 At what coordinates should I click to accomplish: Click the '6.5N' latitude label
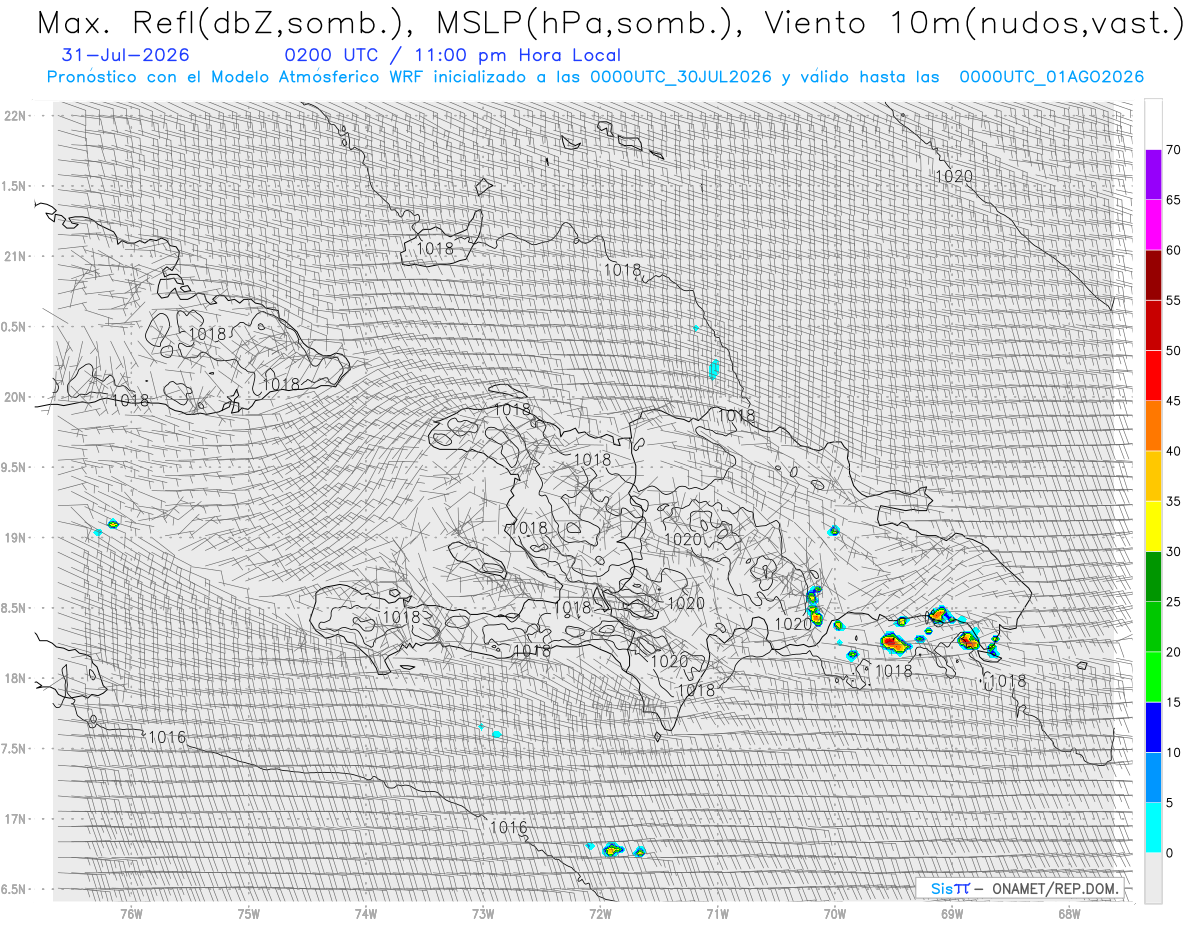pos(15,889)
